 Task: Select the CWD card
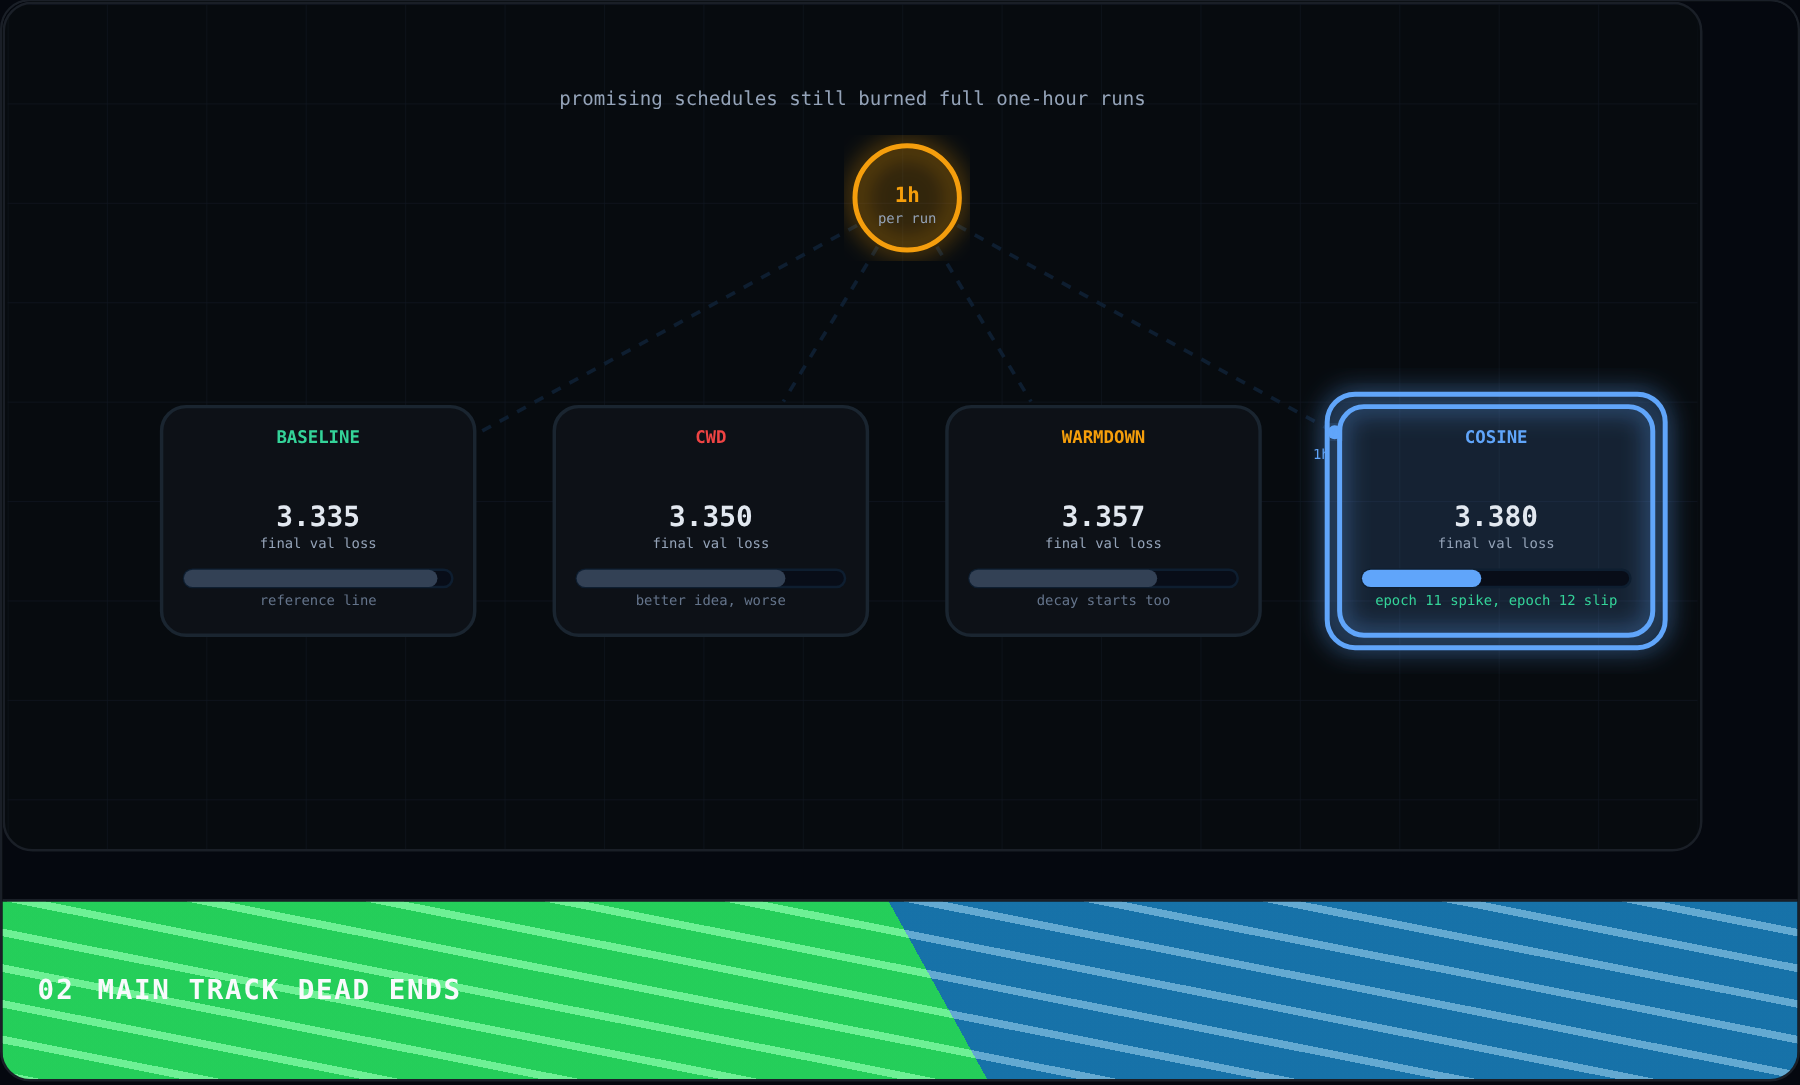tap(711, 521)
